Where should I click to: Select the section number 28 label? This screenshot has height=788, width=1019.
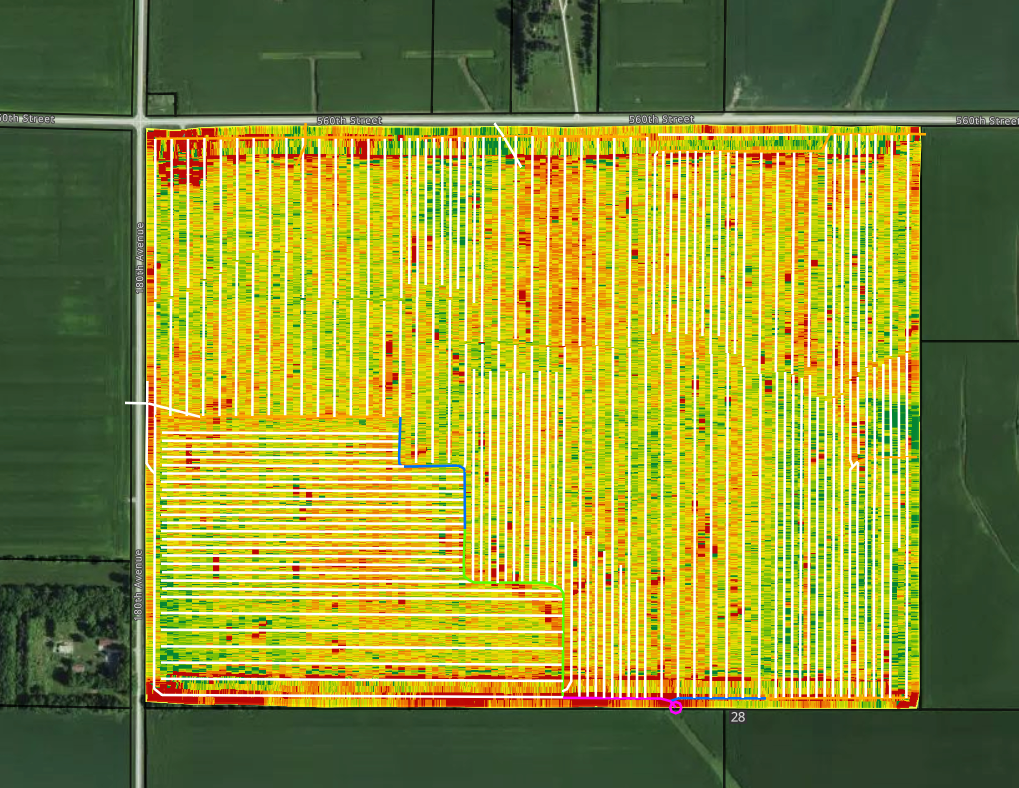[x=738, y=717]
